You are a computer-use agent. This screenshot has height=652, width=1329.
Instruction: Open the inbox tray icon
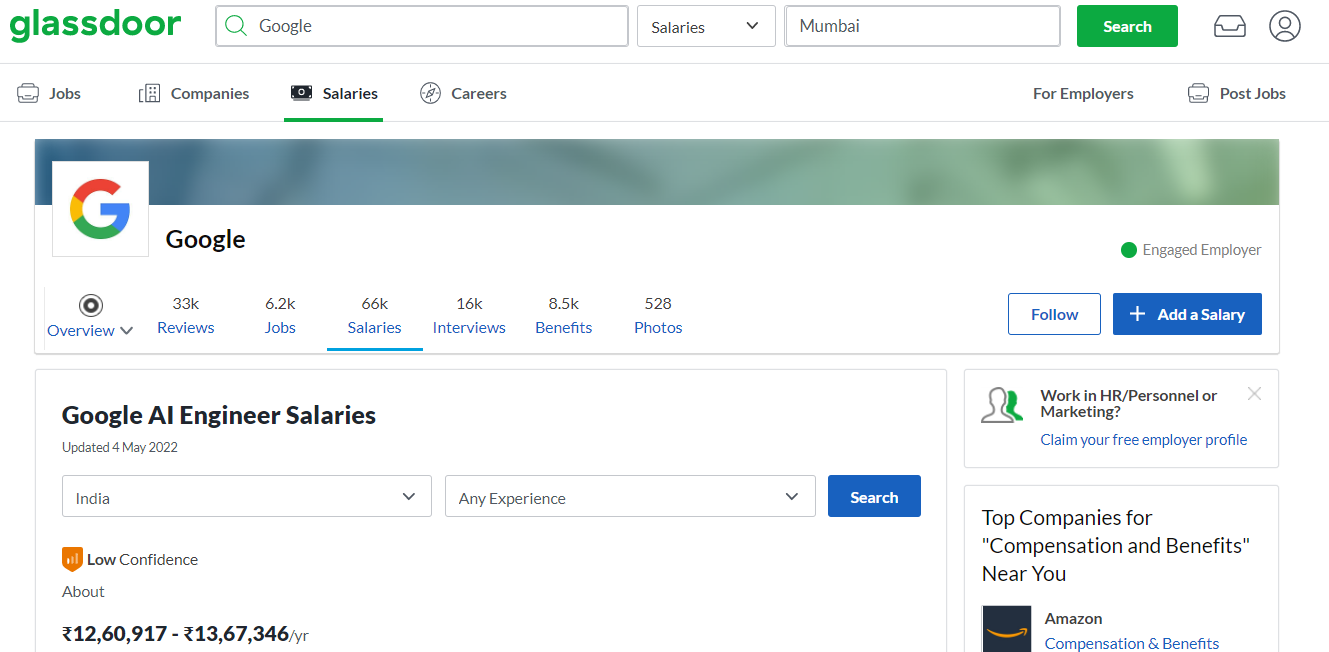click(x=1230, y=26)
